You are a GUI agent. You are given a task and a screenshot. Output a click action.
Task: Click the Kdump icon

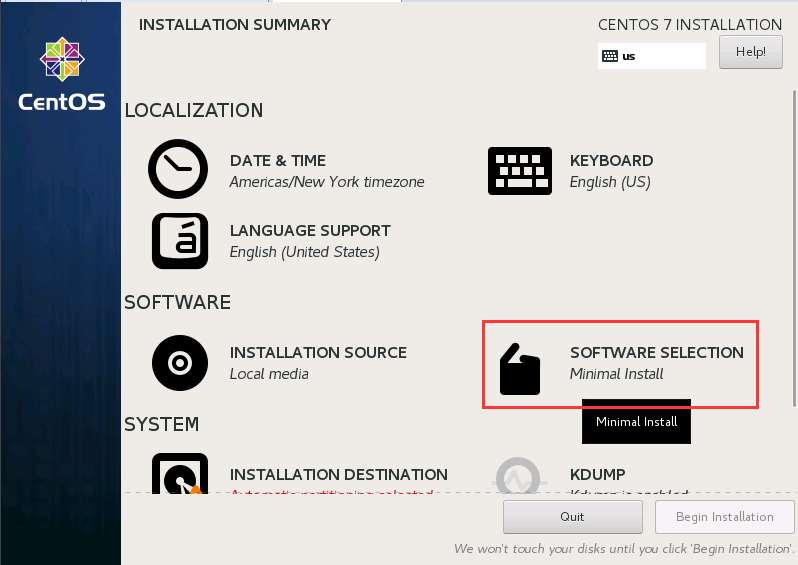point(518,475)
